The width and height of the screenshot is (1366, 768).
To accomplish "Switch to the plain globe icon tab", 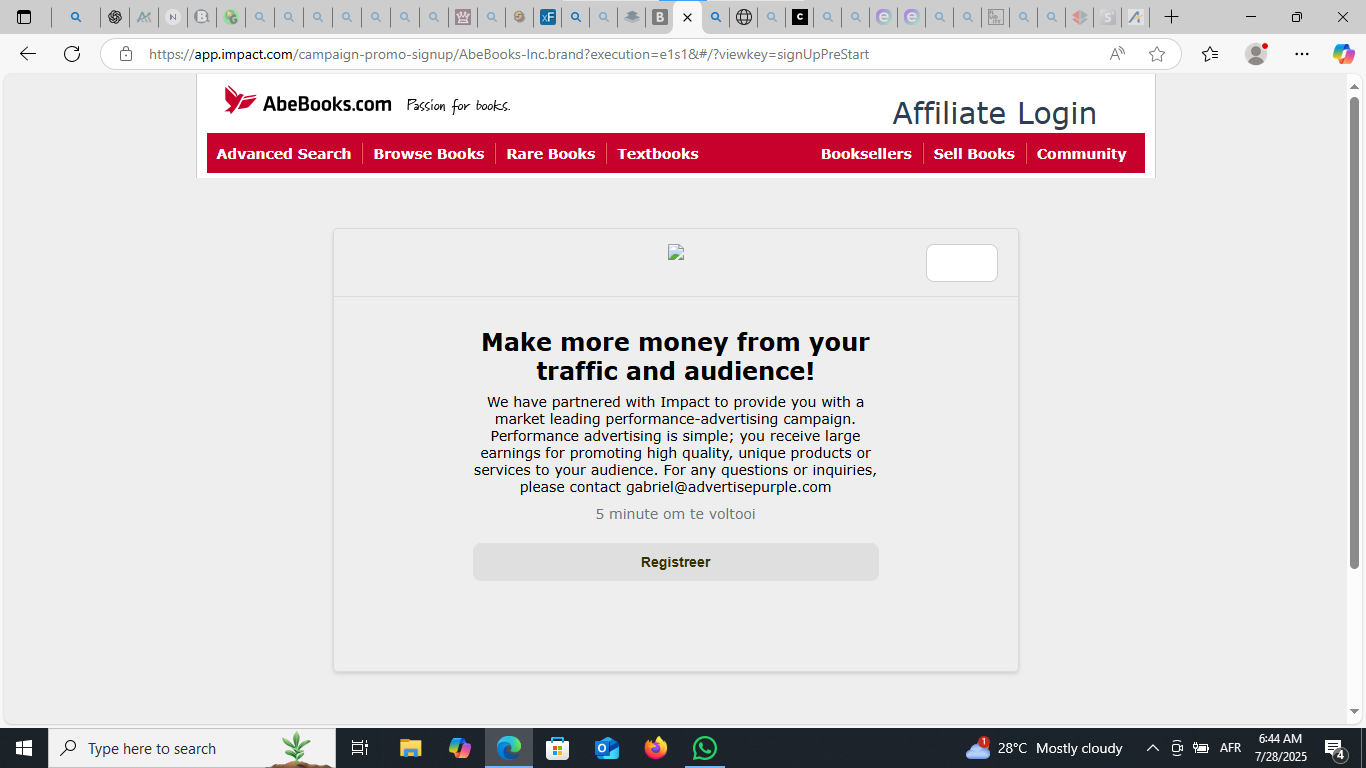I will (x=743, y=17).
